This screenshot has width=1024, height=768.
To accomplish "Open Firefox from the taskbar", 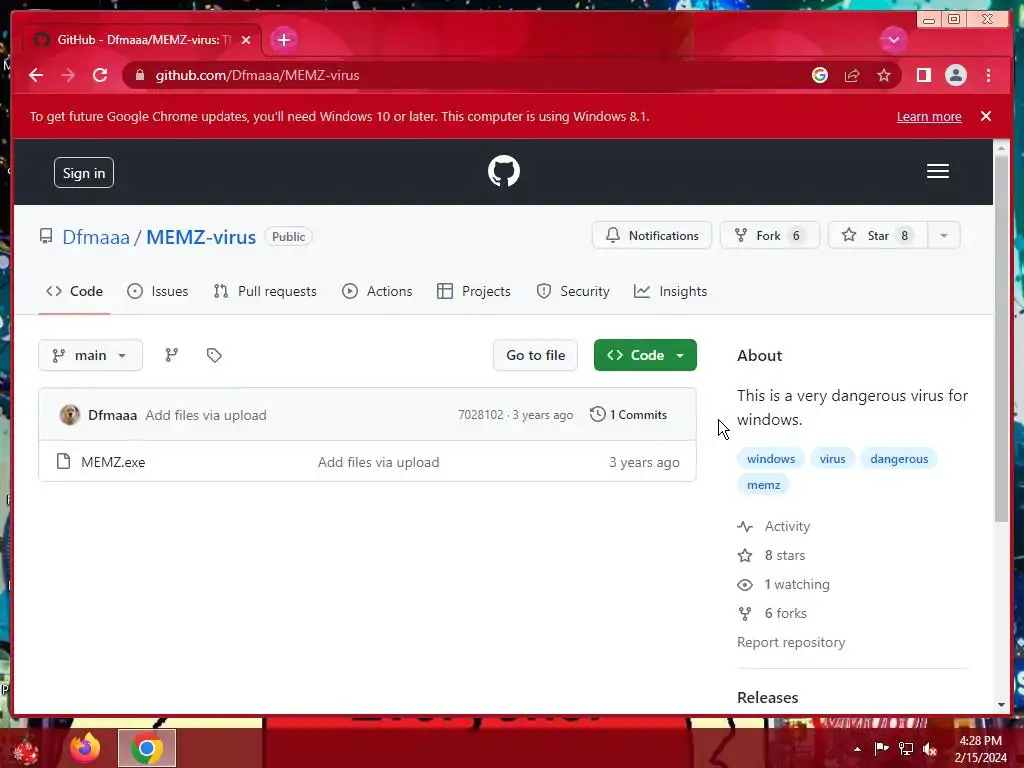I will pyautogui.click(x=85, y=748).
